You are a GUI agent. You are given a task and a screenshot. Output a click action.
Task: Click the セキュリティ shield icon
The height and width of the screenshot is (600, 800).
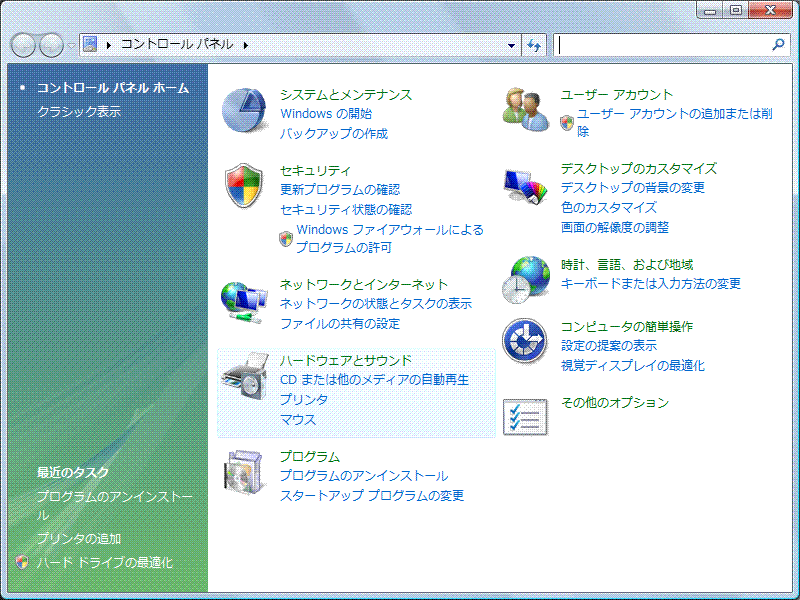point(244,186)
